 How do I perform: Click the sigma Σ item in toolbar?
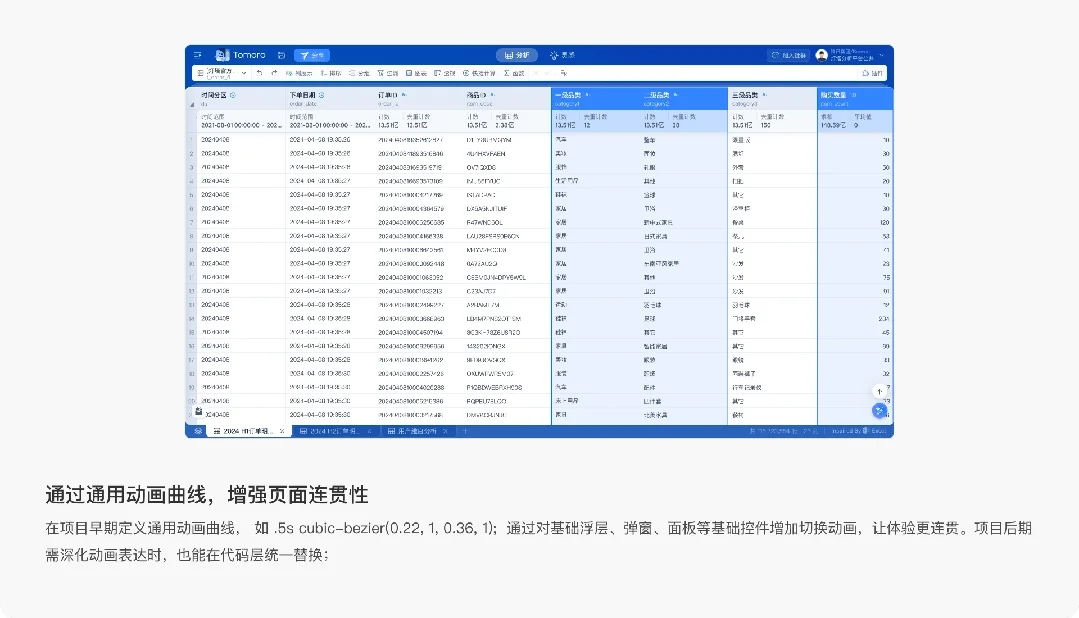pos(514,73)
